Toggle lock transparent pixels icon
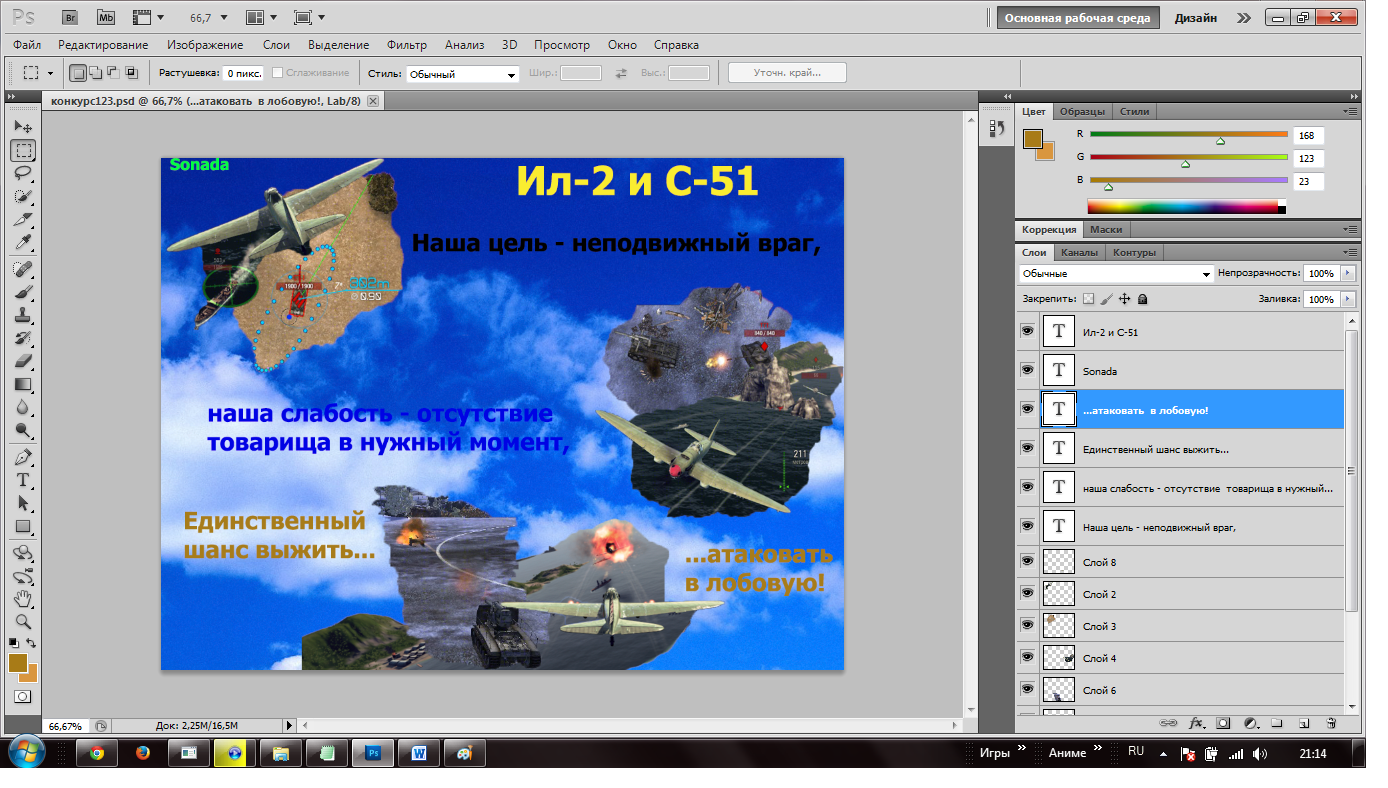Viewport: 1388px width, 788px height. tap(1089, 299)
